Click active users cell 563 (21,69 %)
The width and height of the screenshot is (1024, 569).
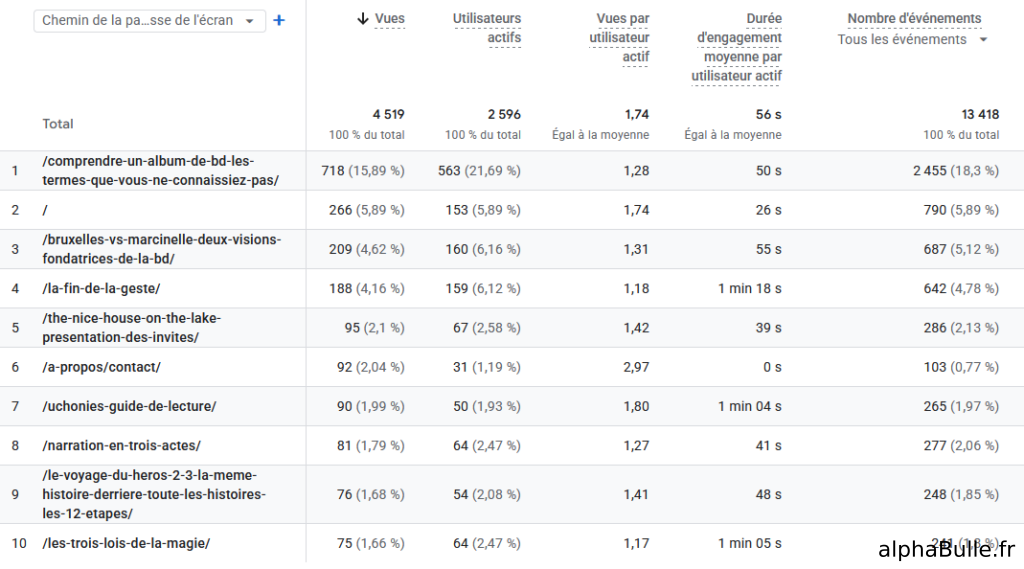[x=479, y=171]
